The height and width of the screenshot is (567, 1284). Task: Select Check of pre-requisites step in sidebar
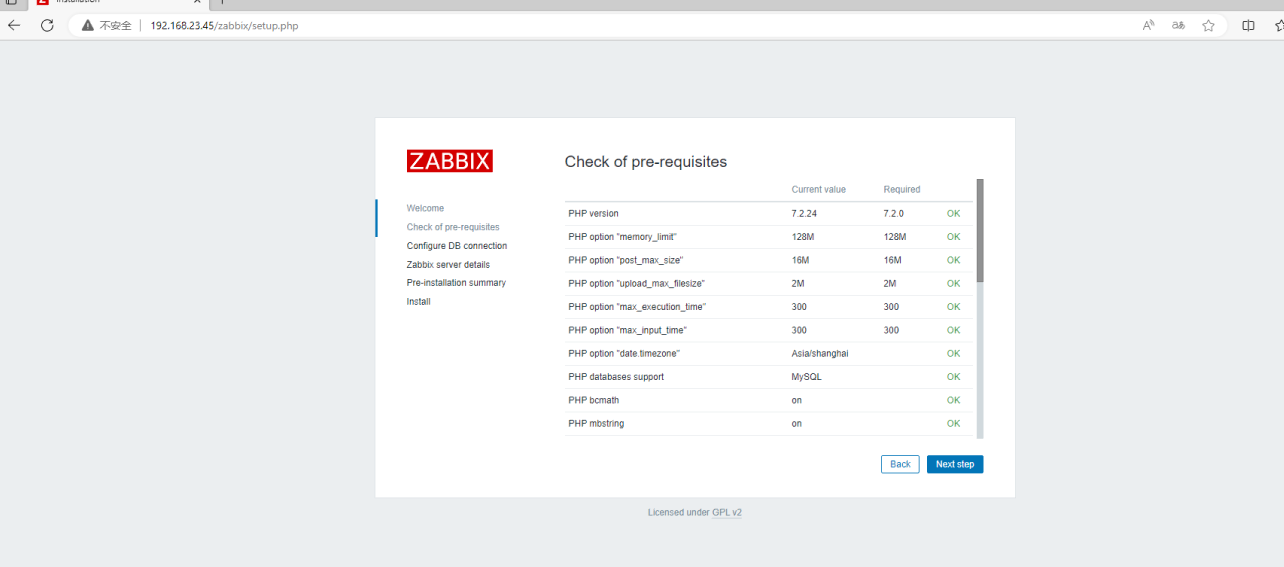pyautogui.click(x=453, y=227)
